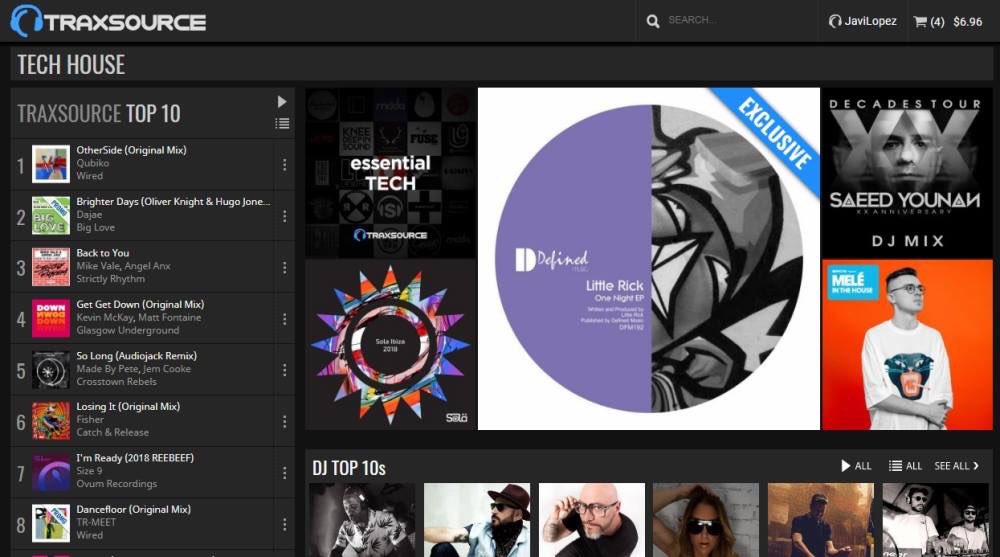The height and width of the screenshot is (557, 1000).
Task: Open the Little Rick One Night EP banner
Action: [649, 258]
